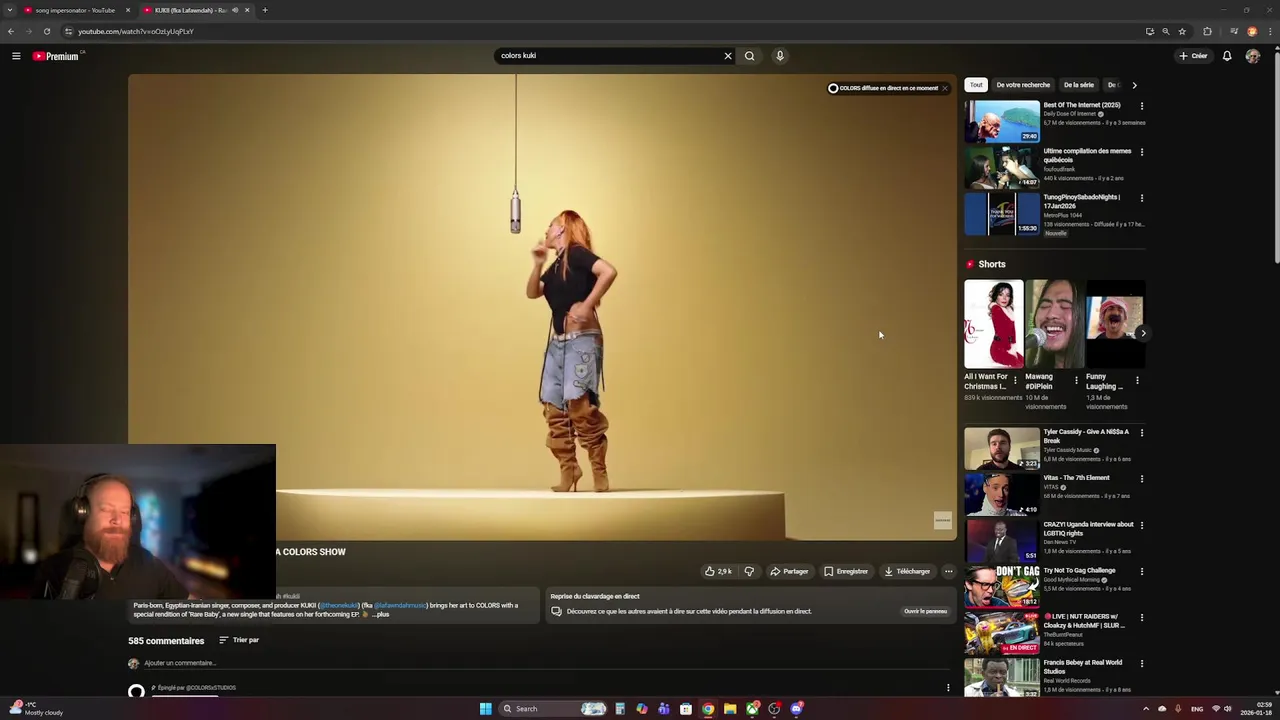Image resolution: width=1280 pixels, height=720 pixels.
Task: Open a new browser tab
Action: pos(265,10)
